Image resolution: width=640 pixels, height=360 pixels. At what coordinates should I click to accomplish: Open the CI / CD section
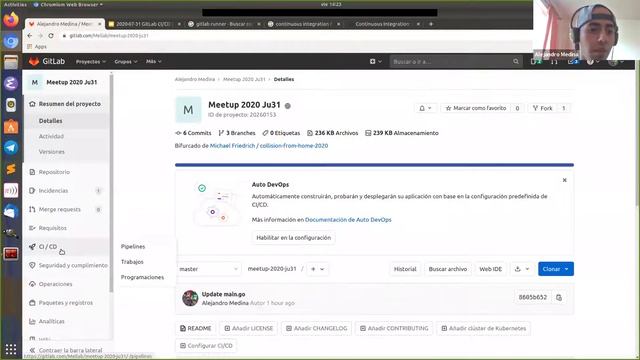[x=48, y=247]
